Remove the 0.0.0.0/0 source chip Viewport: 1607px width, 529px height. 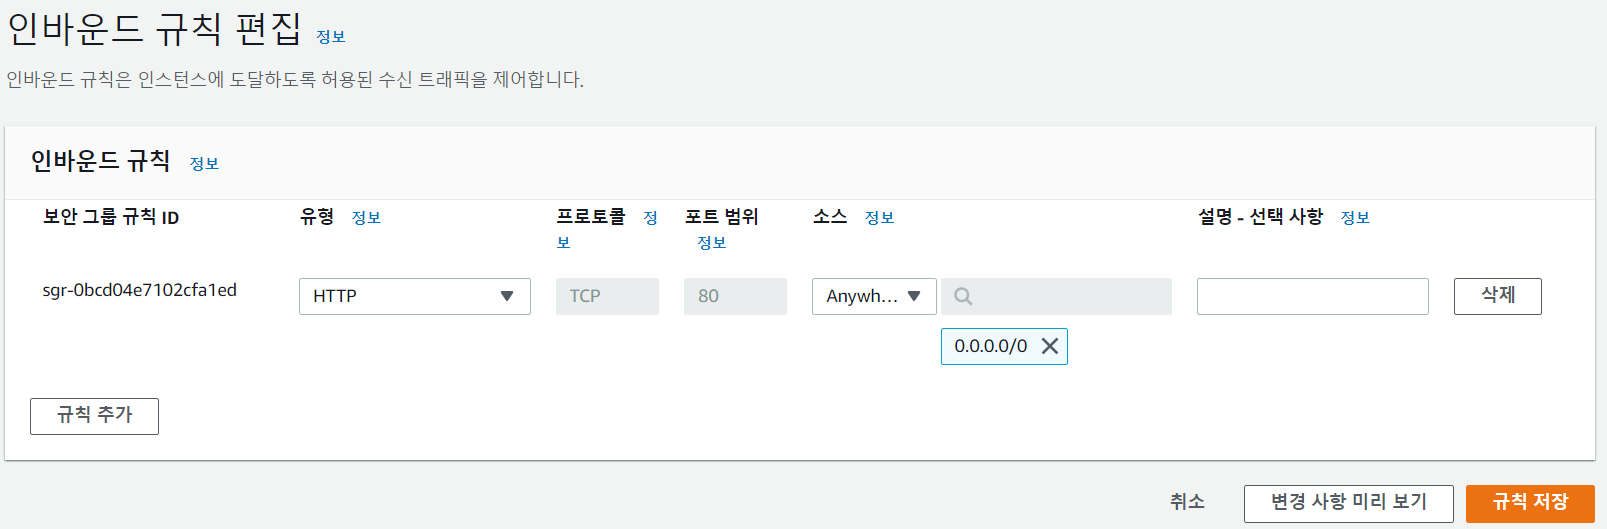[1049, 346]
